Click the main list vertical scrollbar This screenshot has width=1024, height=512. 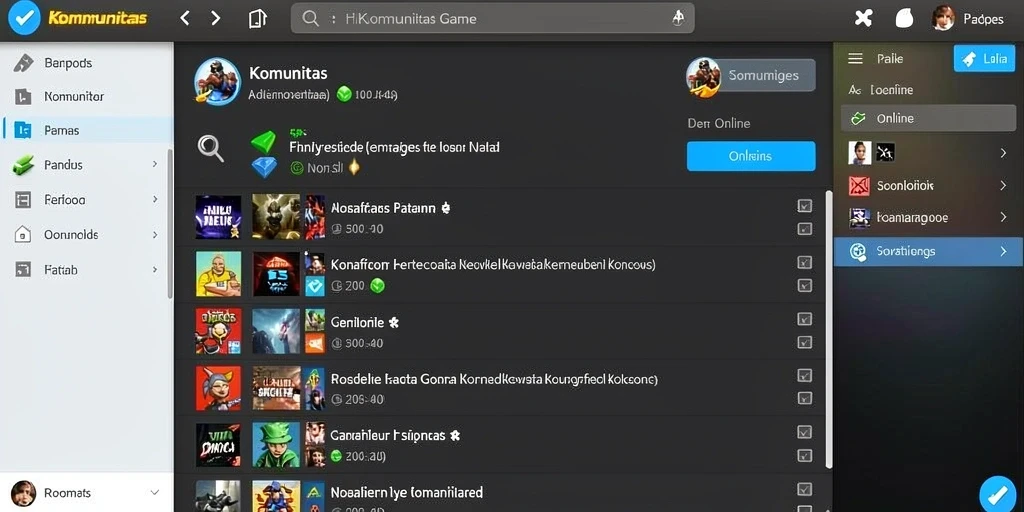[x=829, y=329]
